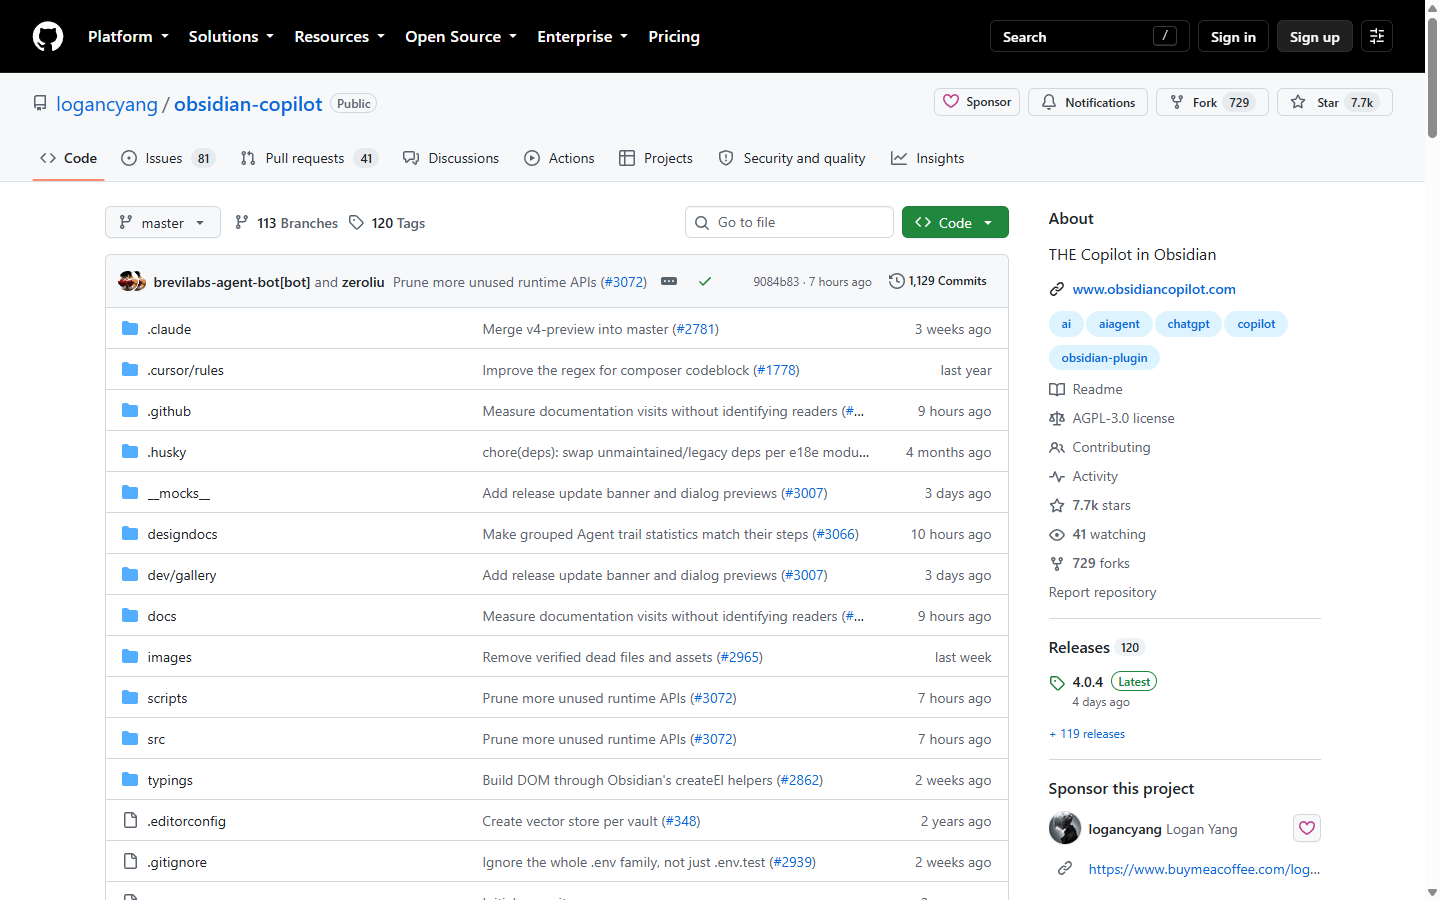The image size is (1440, 900).
Task: Click the .editorconfig file icon
Action: pyautogui.click(x=130, y=821)
